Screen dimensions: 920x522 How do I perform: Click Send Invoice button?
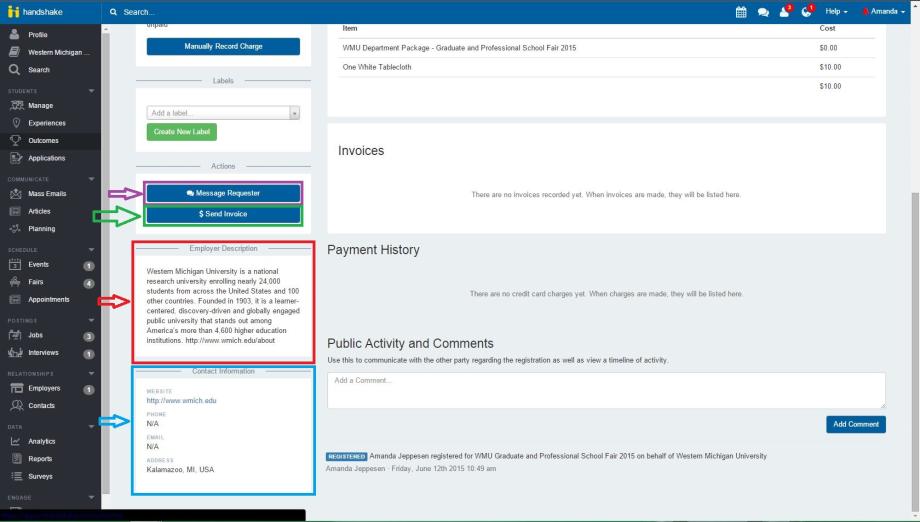coord(223,214)
